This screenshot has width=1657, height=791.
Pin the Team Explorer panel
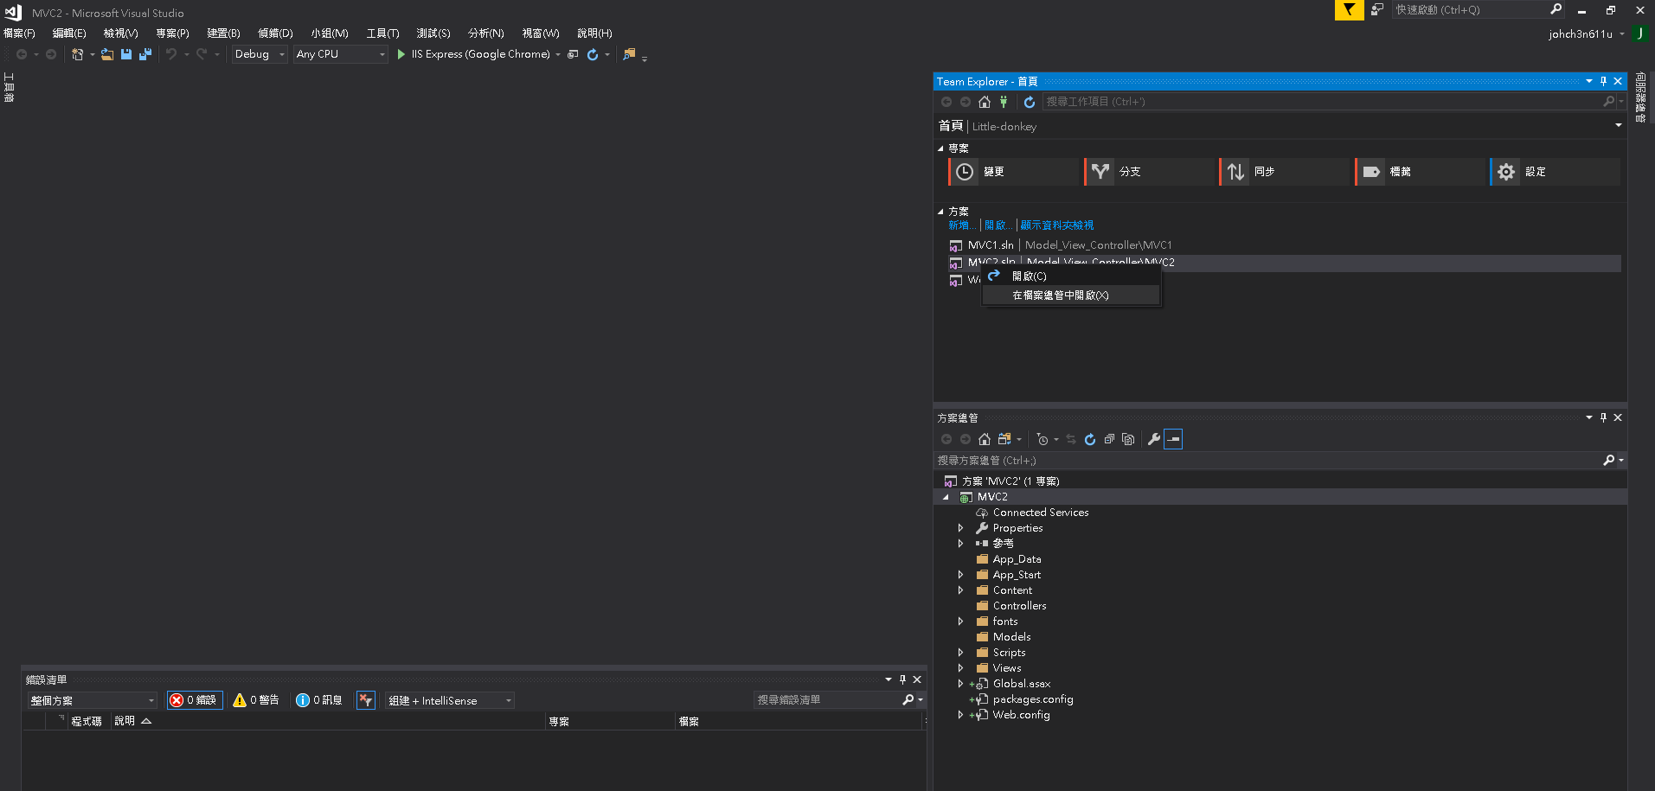(1603, 81)
